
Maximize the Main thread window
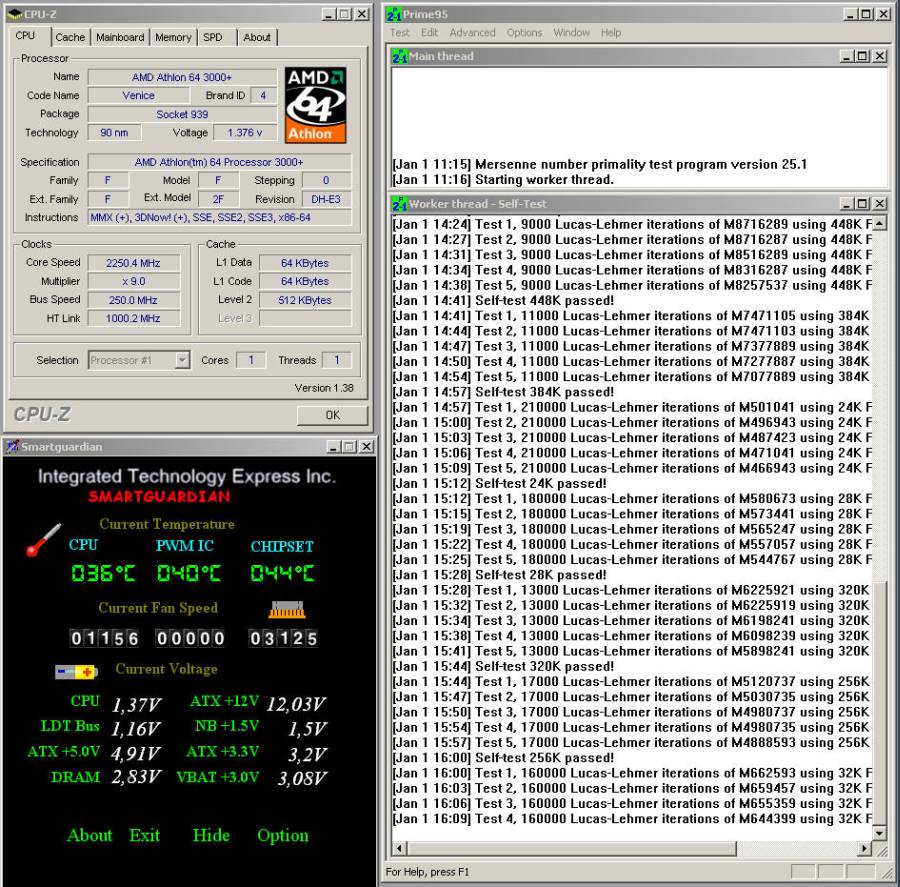862,56
